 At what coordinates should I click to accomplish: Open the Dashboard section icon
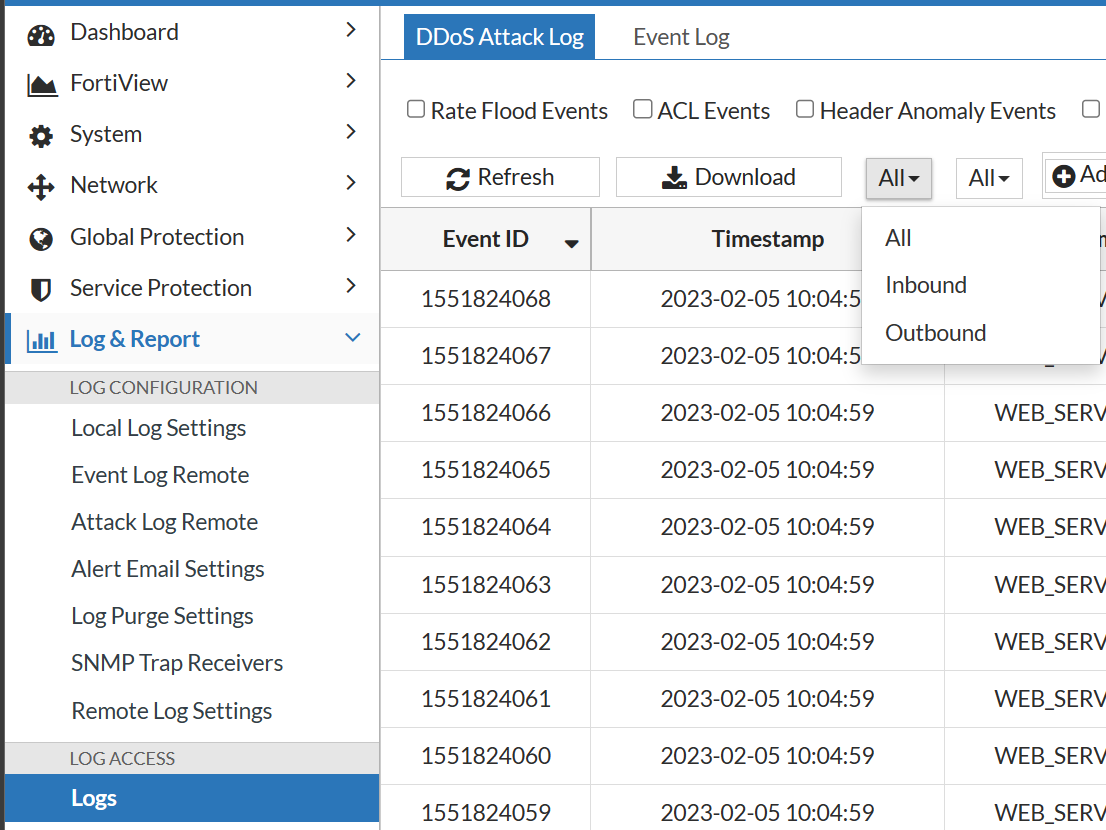[39, 31]
